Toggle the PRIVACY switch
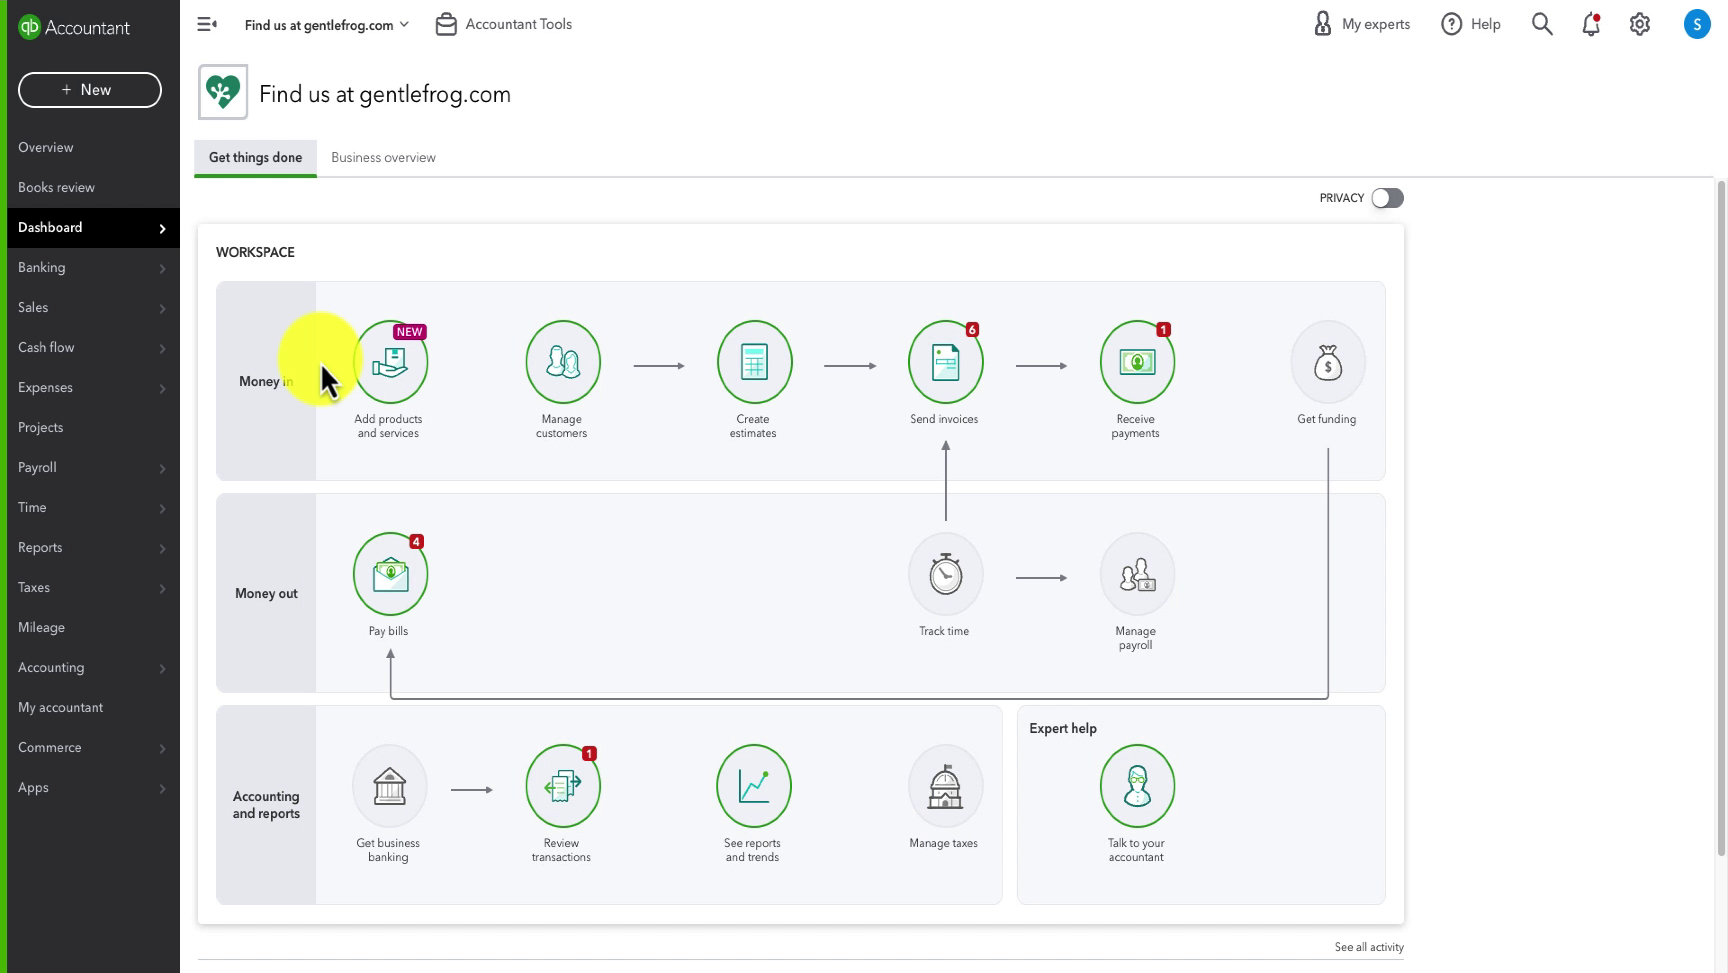The height and width of the screenshot is (973, 1728). 1387,198
